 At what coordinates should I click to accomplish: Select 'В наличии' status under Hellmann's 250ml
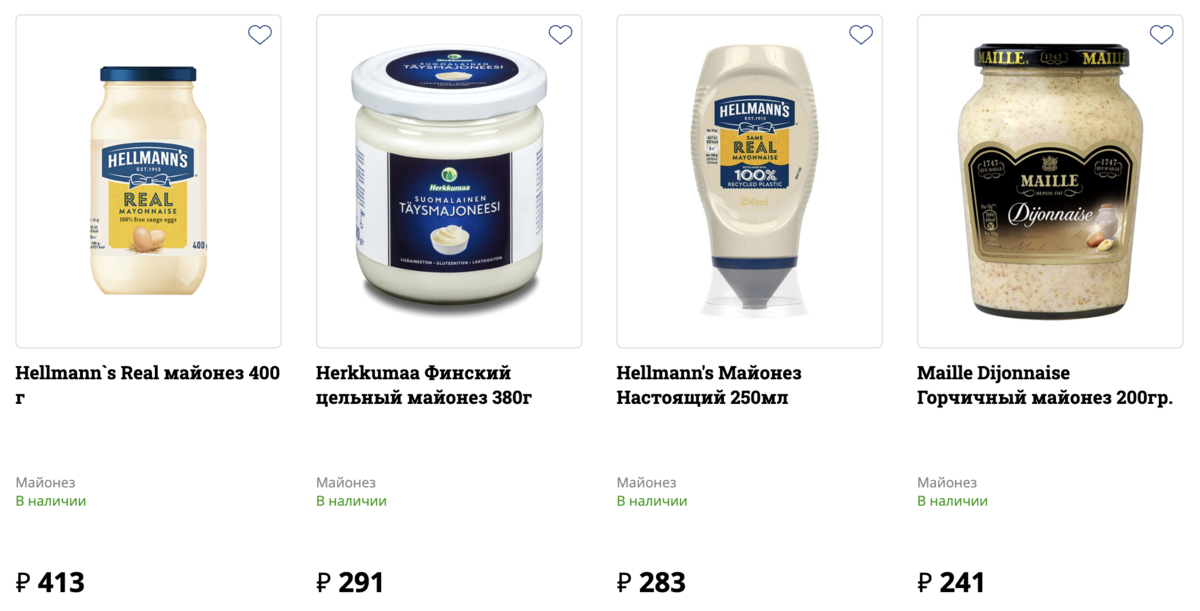tap(652, 501)
